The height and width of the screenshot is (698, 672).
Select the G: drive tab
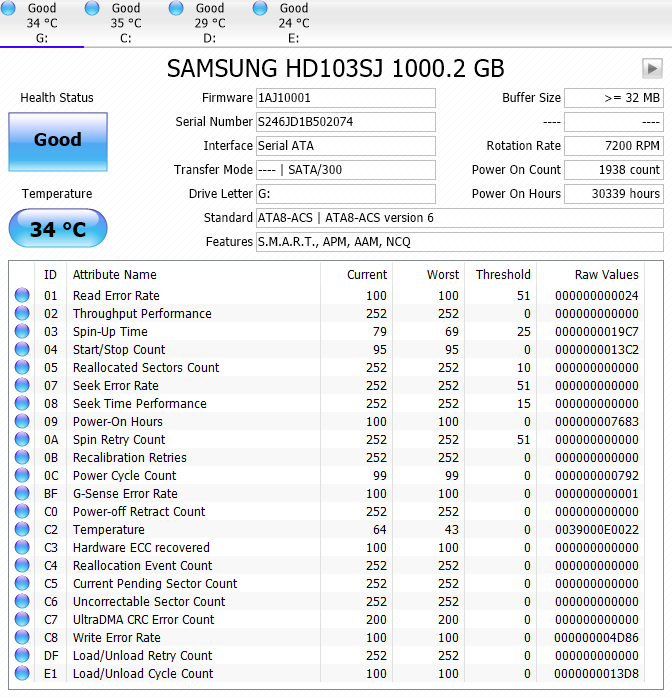tap(42, 23)
